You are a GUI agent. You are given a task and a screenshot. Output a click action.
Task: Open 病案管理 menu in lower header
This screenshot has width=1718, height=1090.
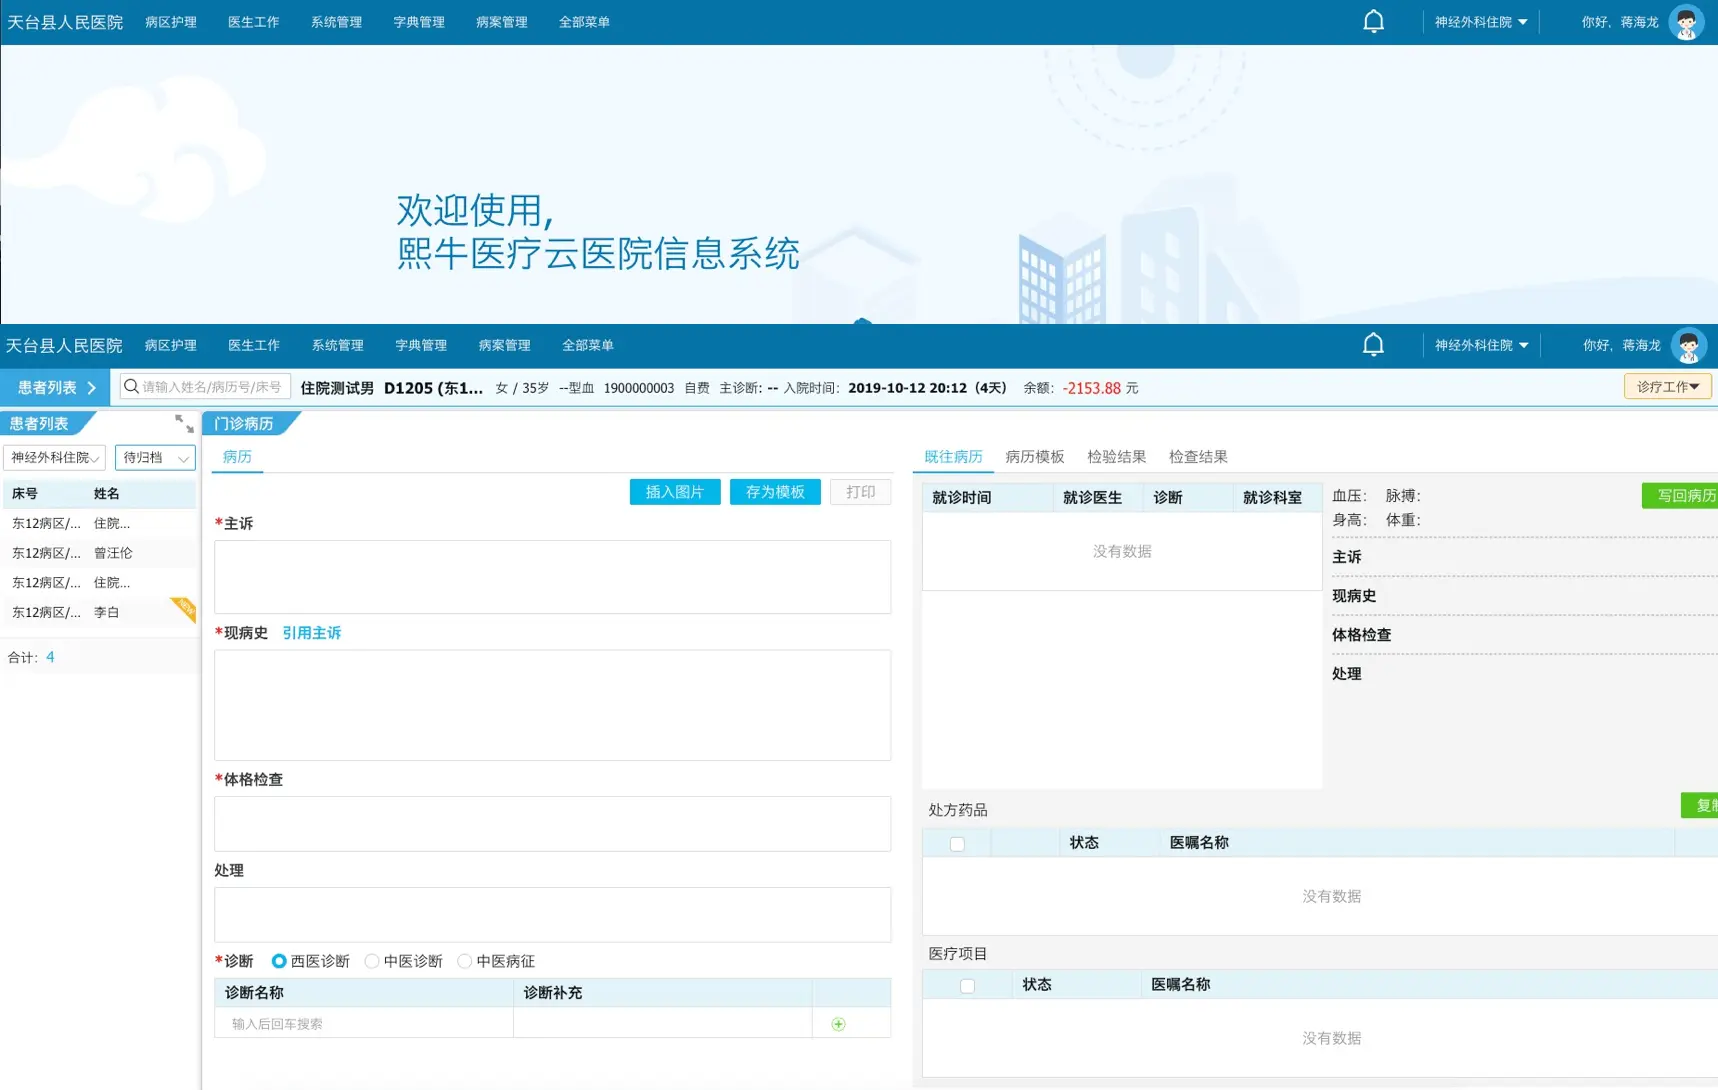504,345
